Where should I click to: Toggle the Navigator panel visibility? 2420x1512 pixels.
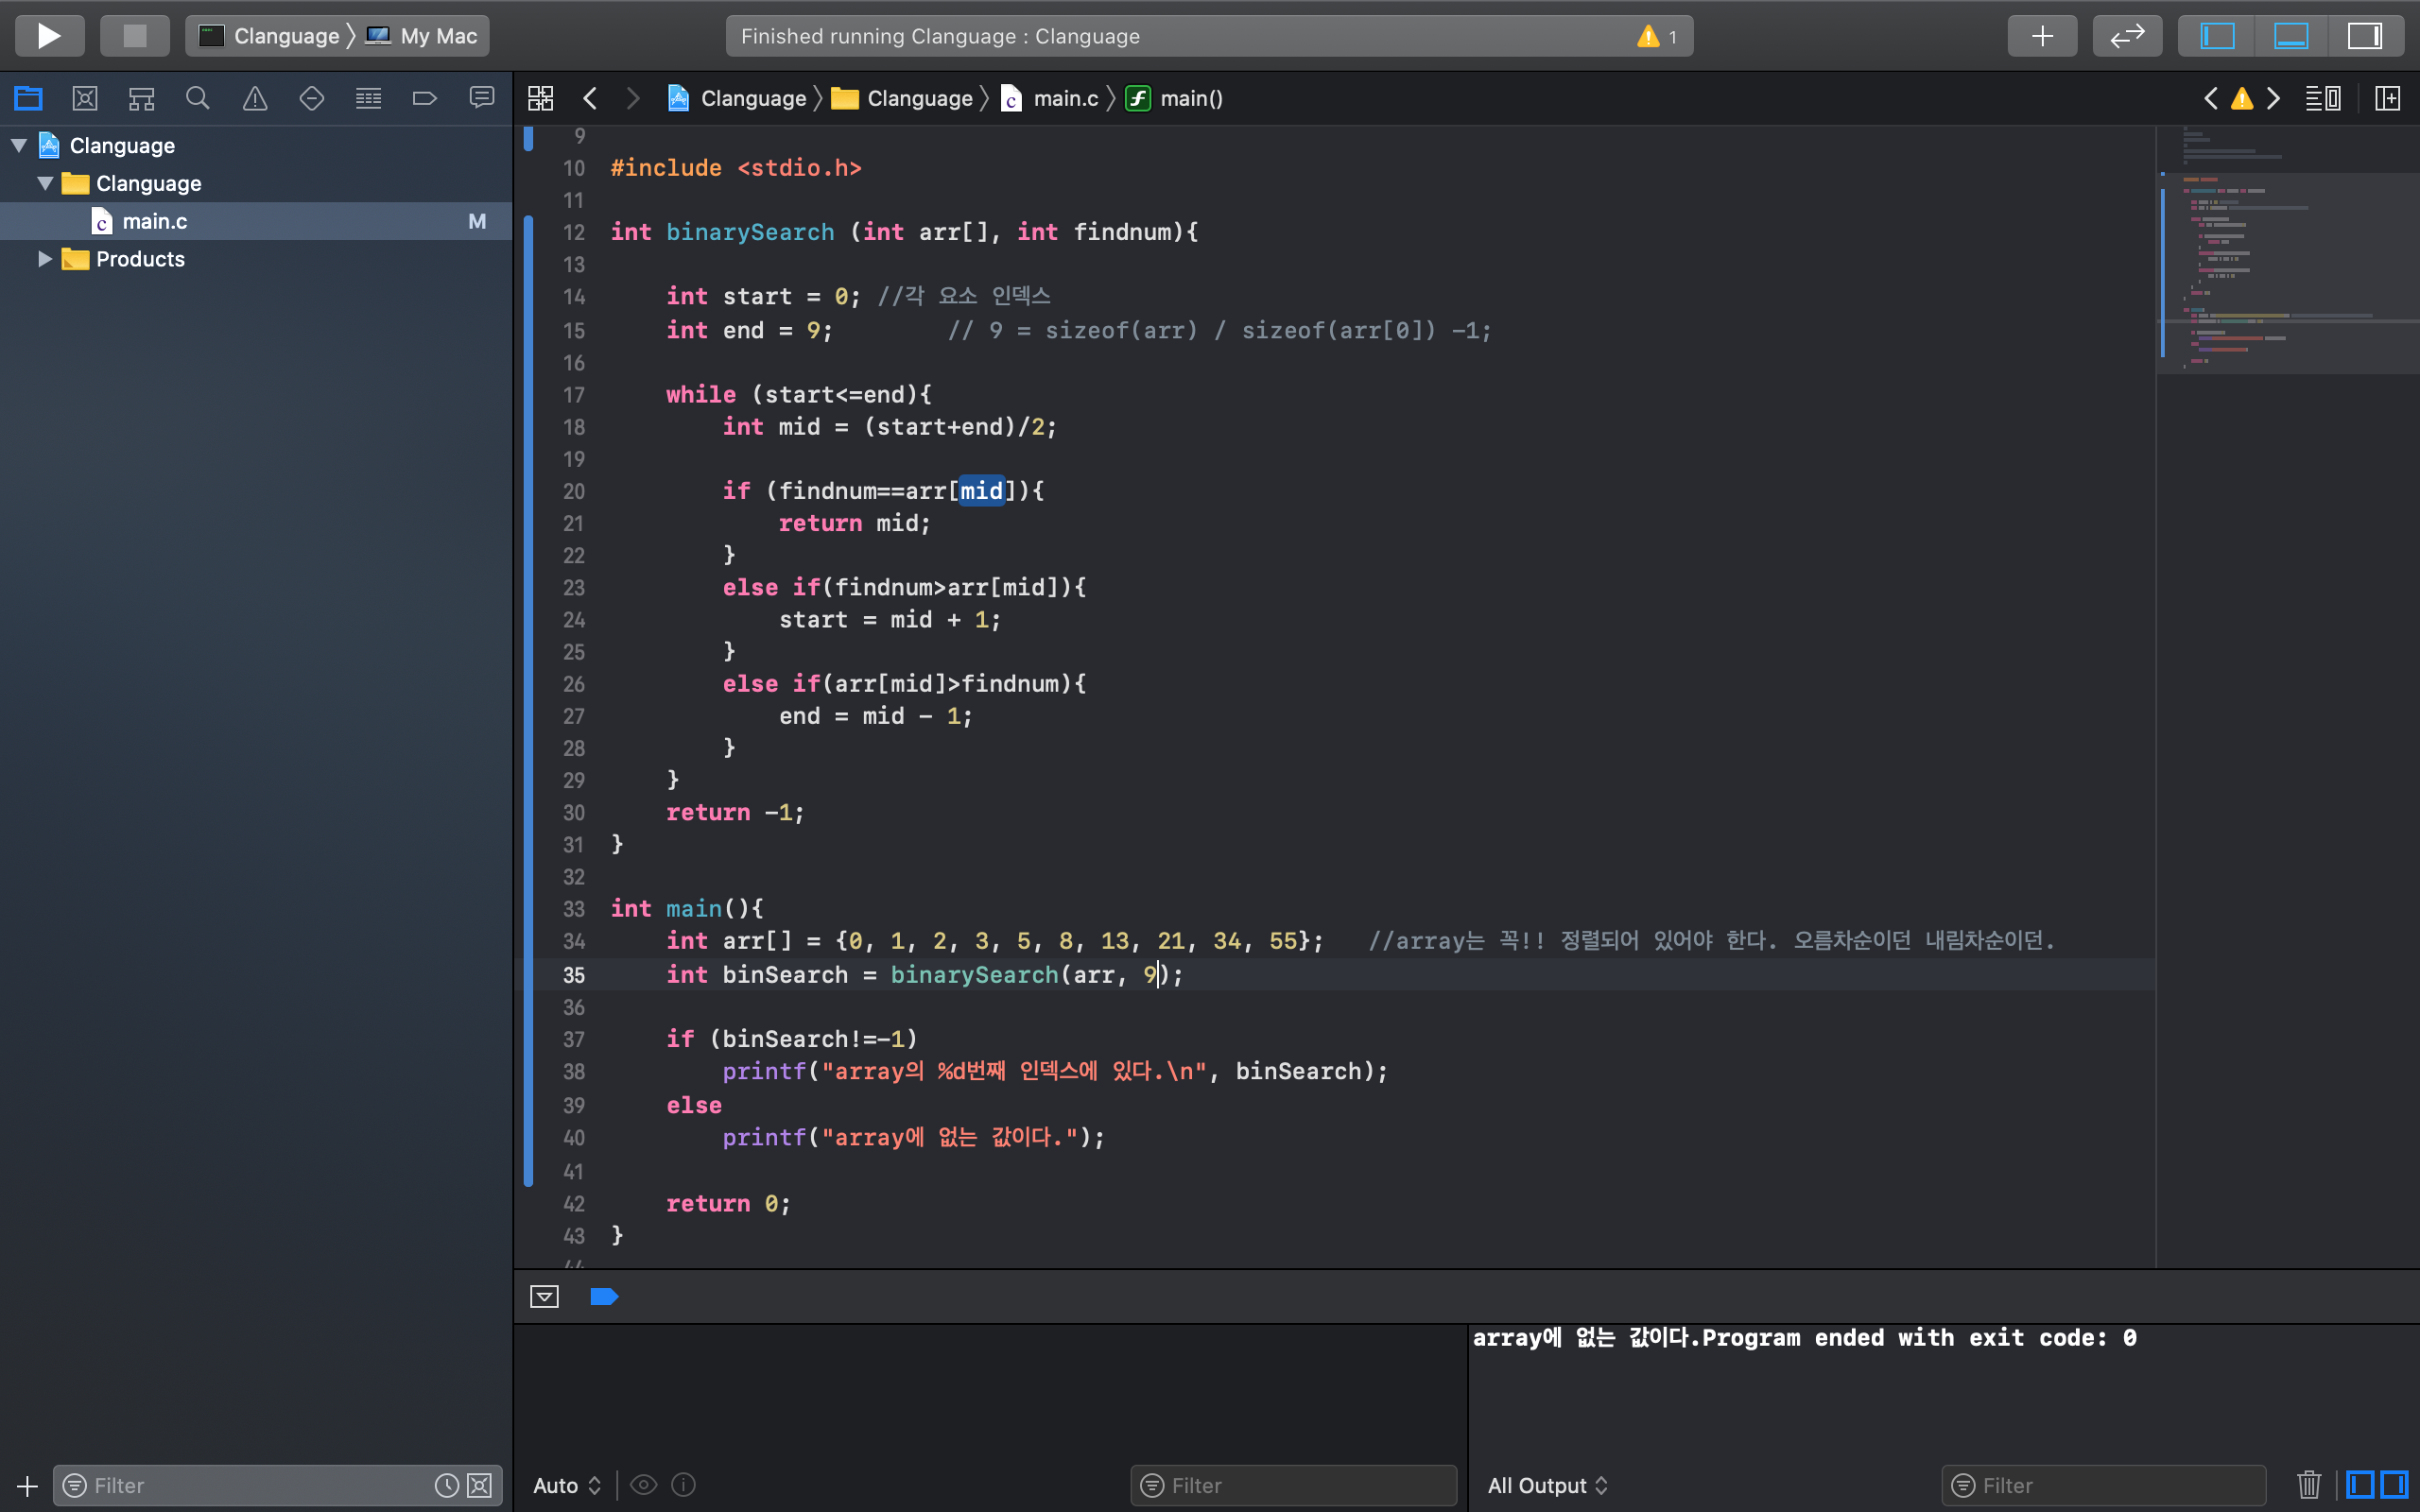pos(2217,36)
